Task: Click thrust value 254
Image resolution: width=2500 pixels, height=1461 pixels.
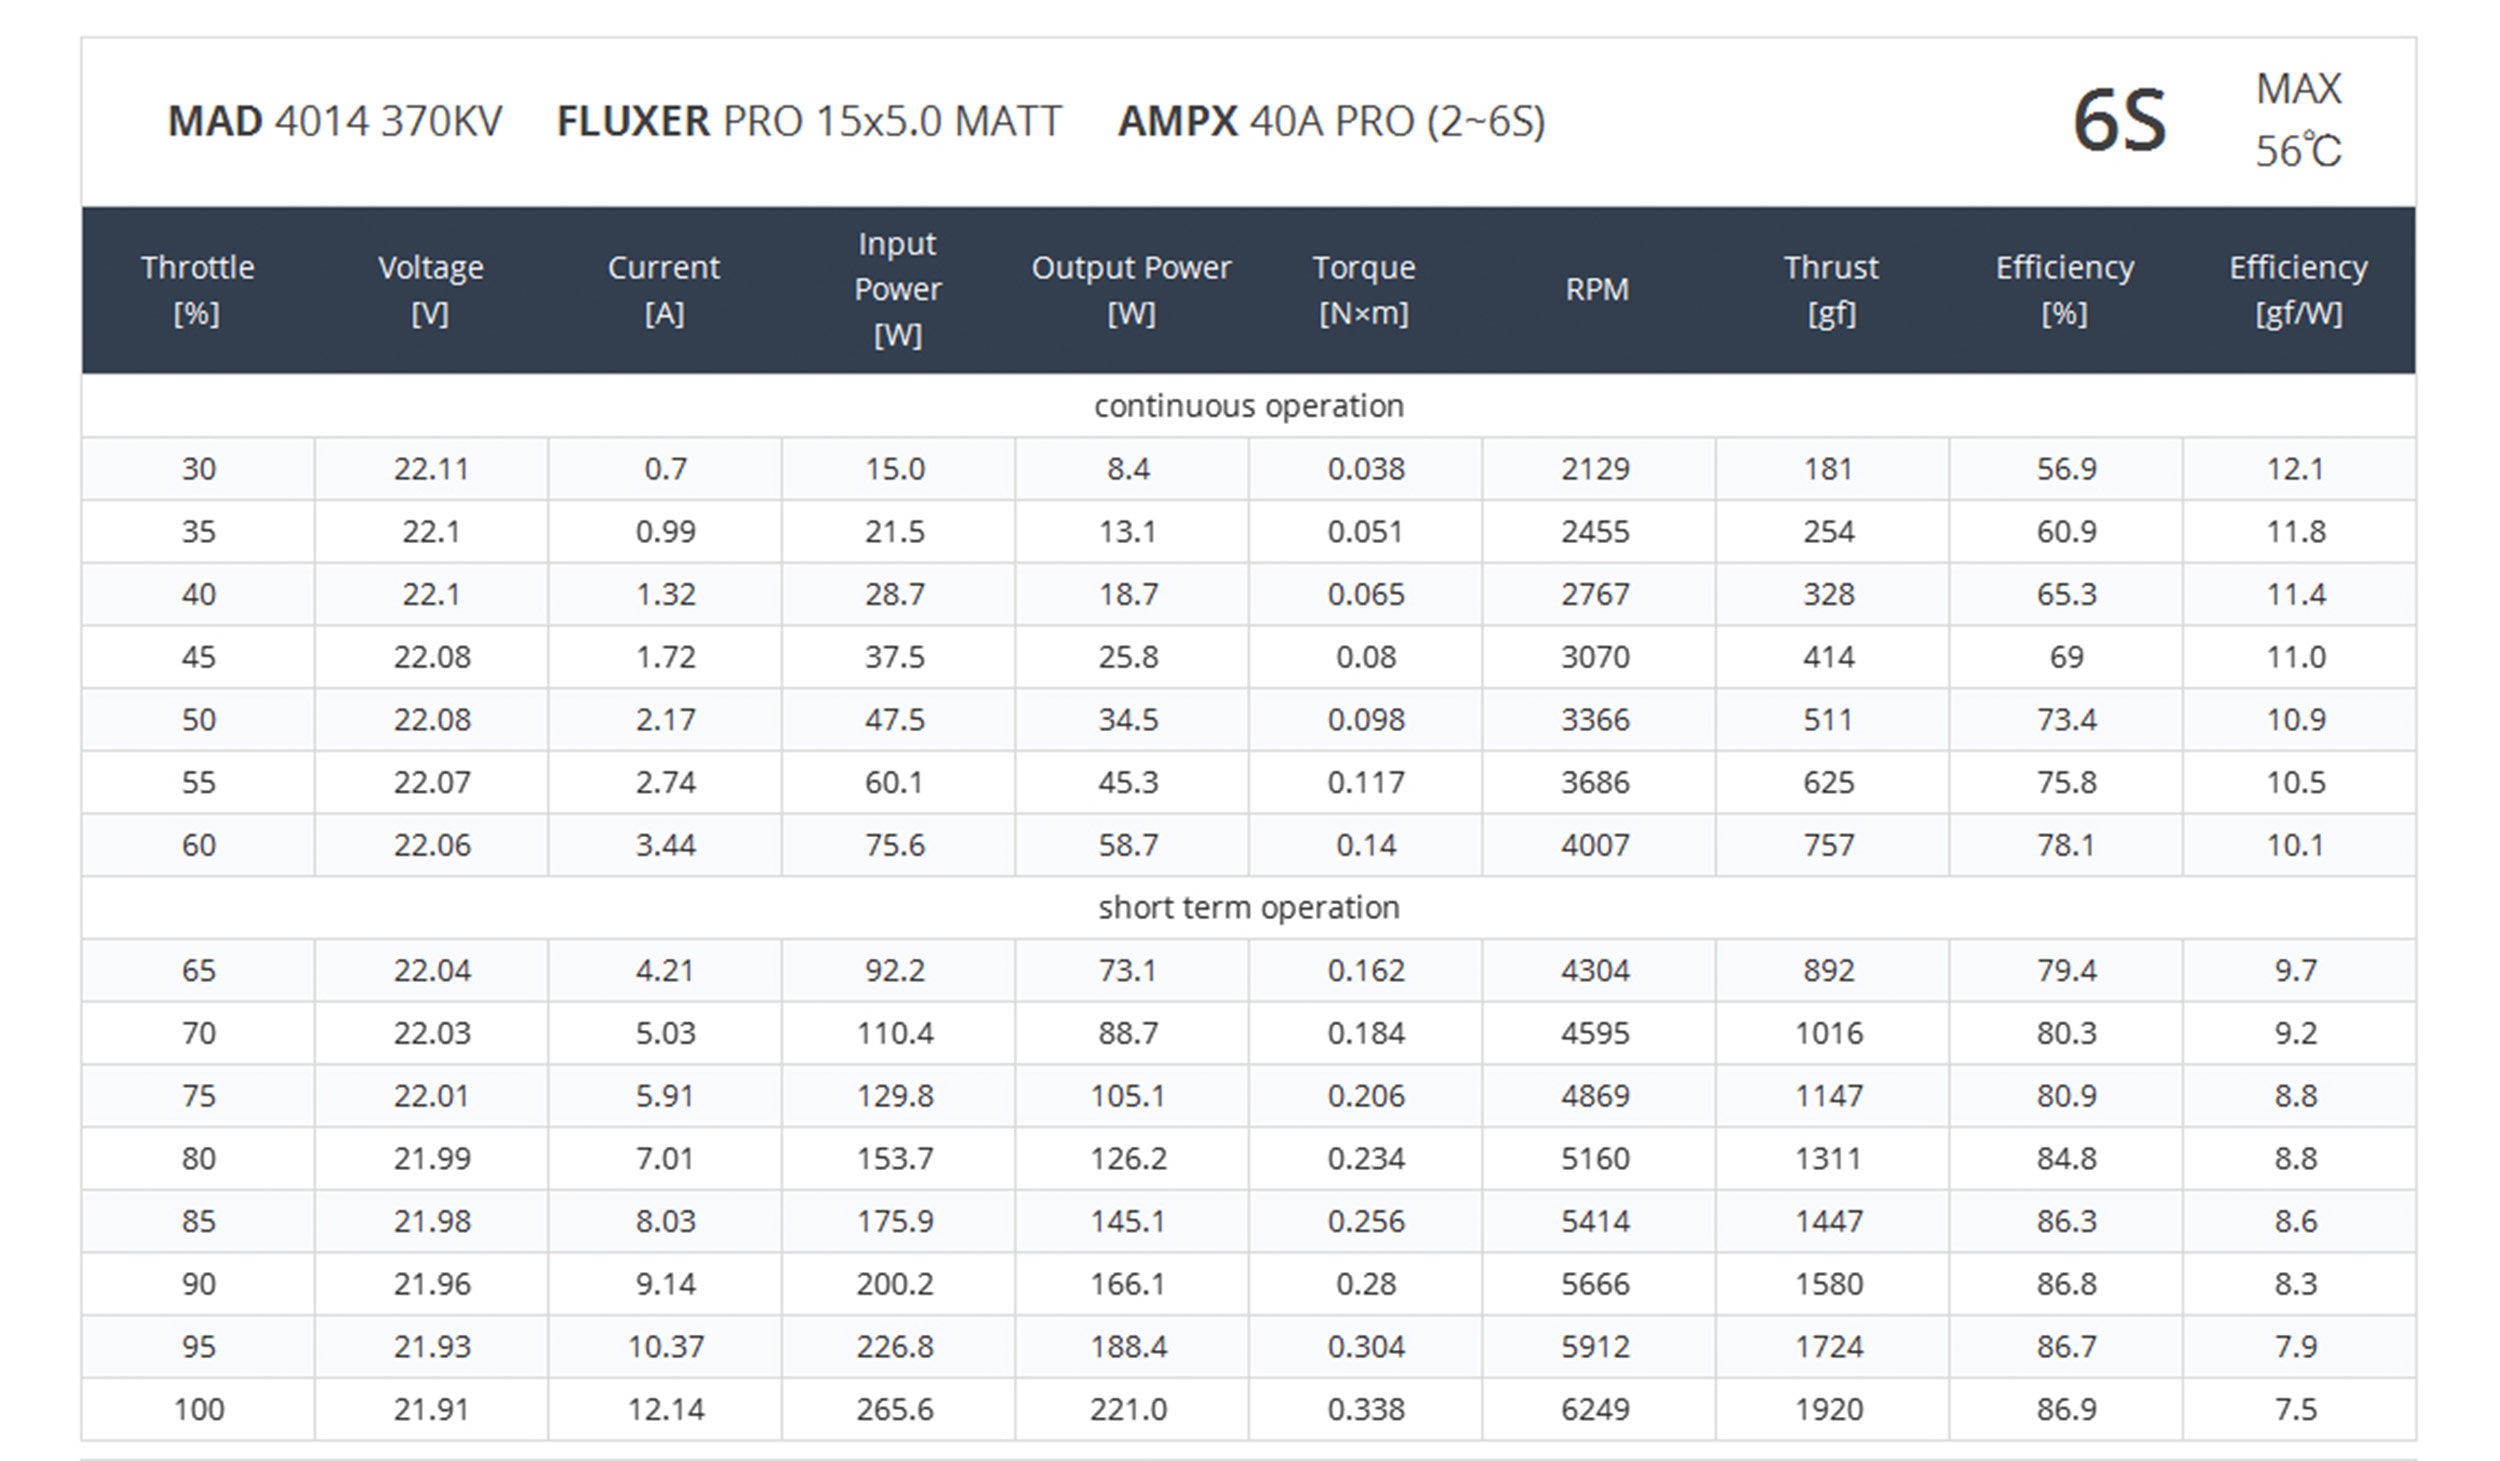Action: coord(1829,532)
